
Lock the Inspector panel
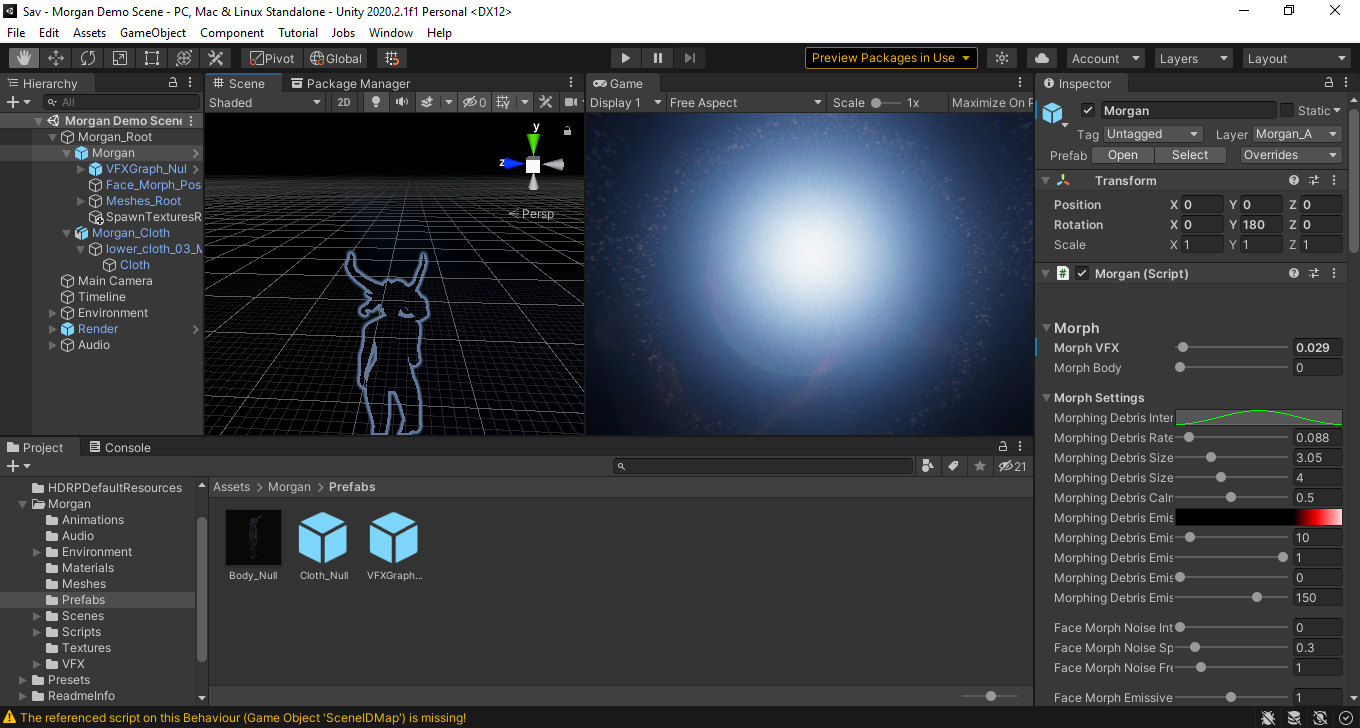tap(1329, 83)
